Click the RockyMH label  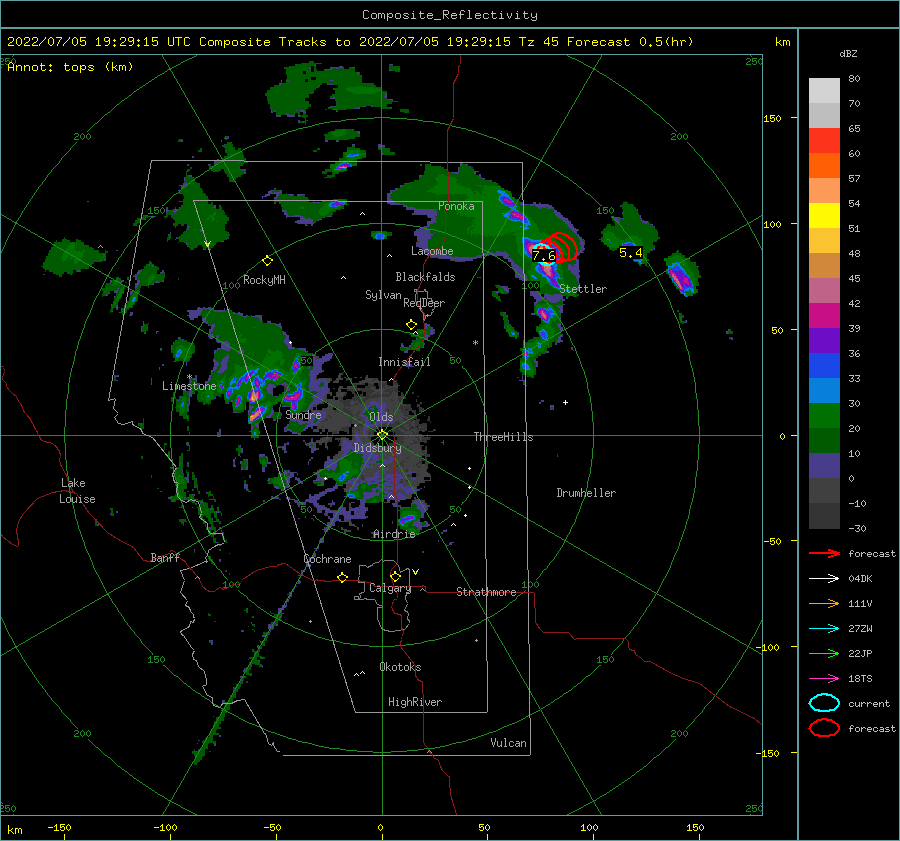[x=264, y=280]
